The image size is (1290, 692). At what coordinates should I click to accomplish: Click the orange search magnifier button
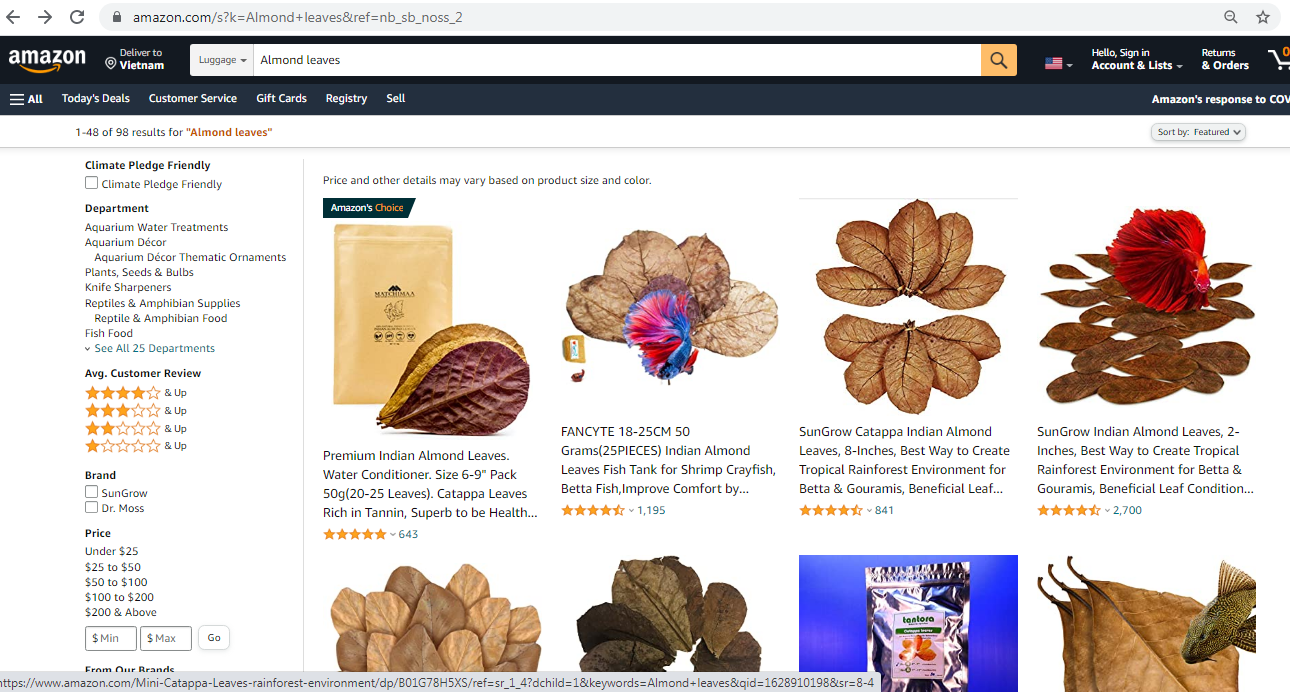pyautogui.click(x=998, y=60)
